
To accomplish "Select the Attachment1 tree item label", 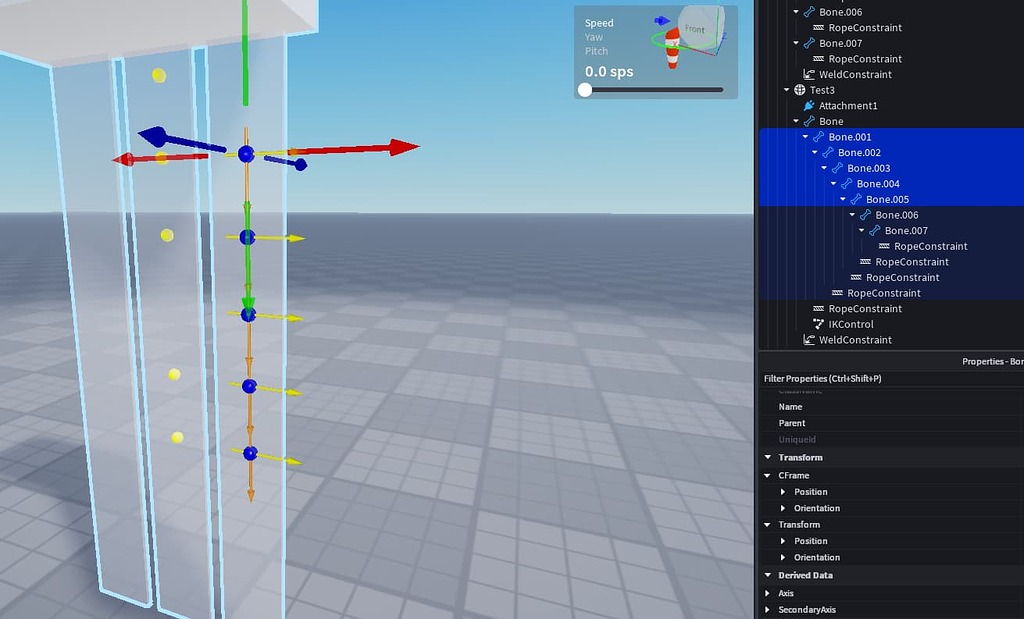I will tap(848, 106).
